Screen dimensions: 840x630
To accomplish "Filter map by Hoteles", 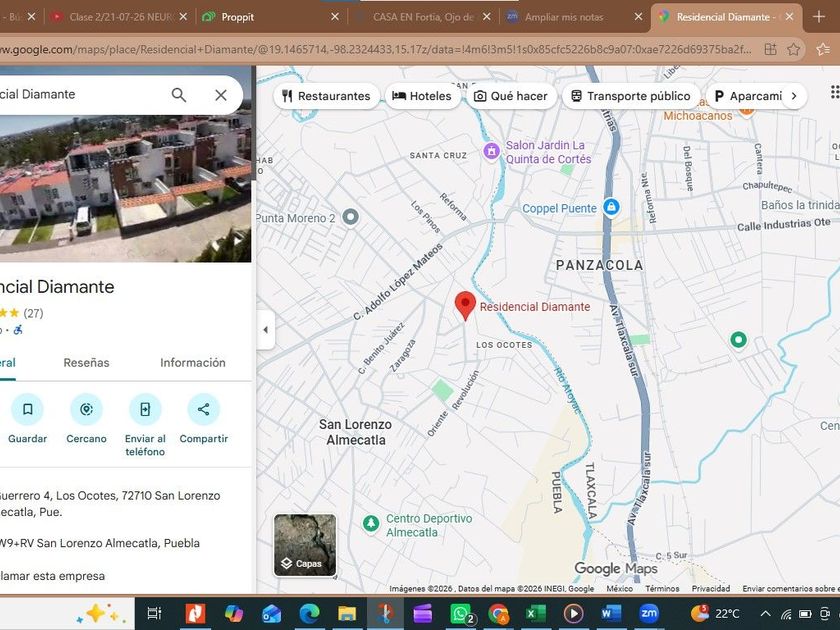I will (x=422, y=96).
